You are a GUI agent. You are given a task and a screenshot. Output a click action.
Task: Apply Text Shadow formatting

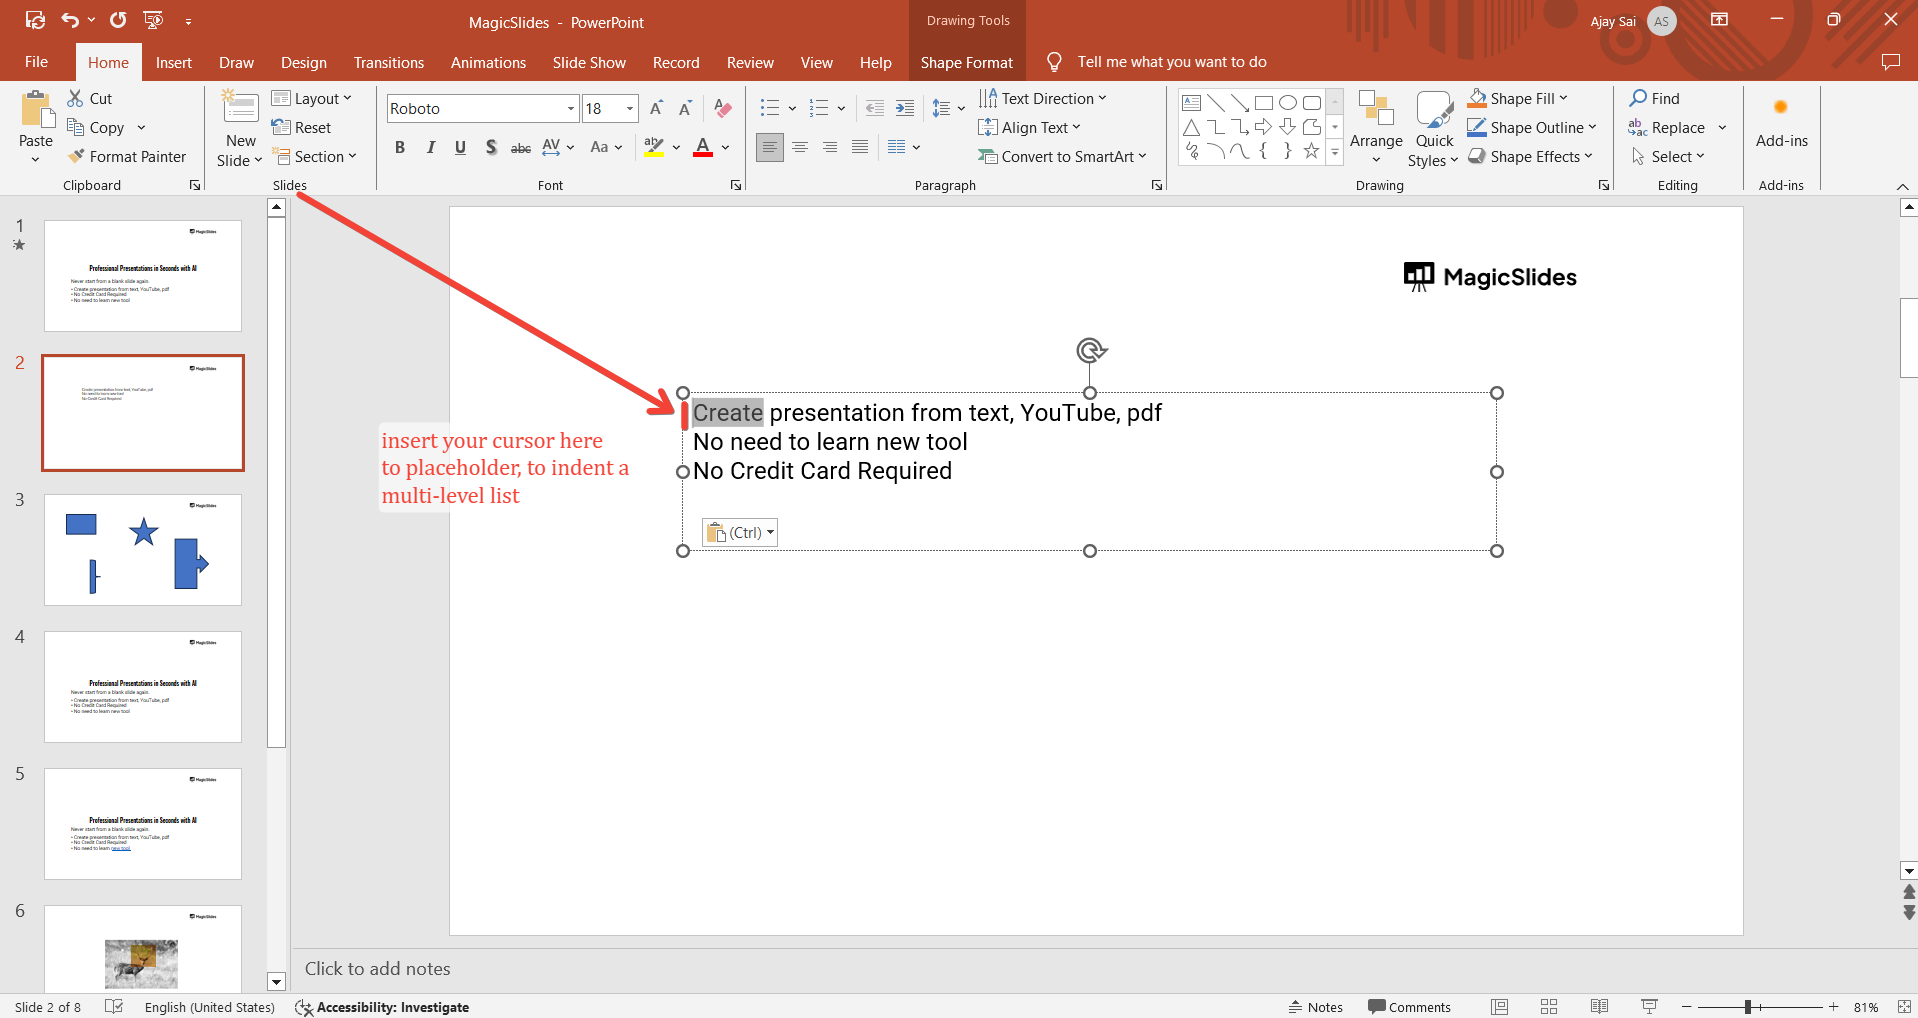pos(491,147)
